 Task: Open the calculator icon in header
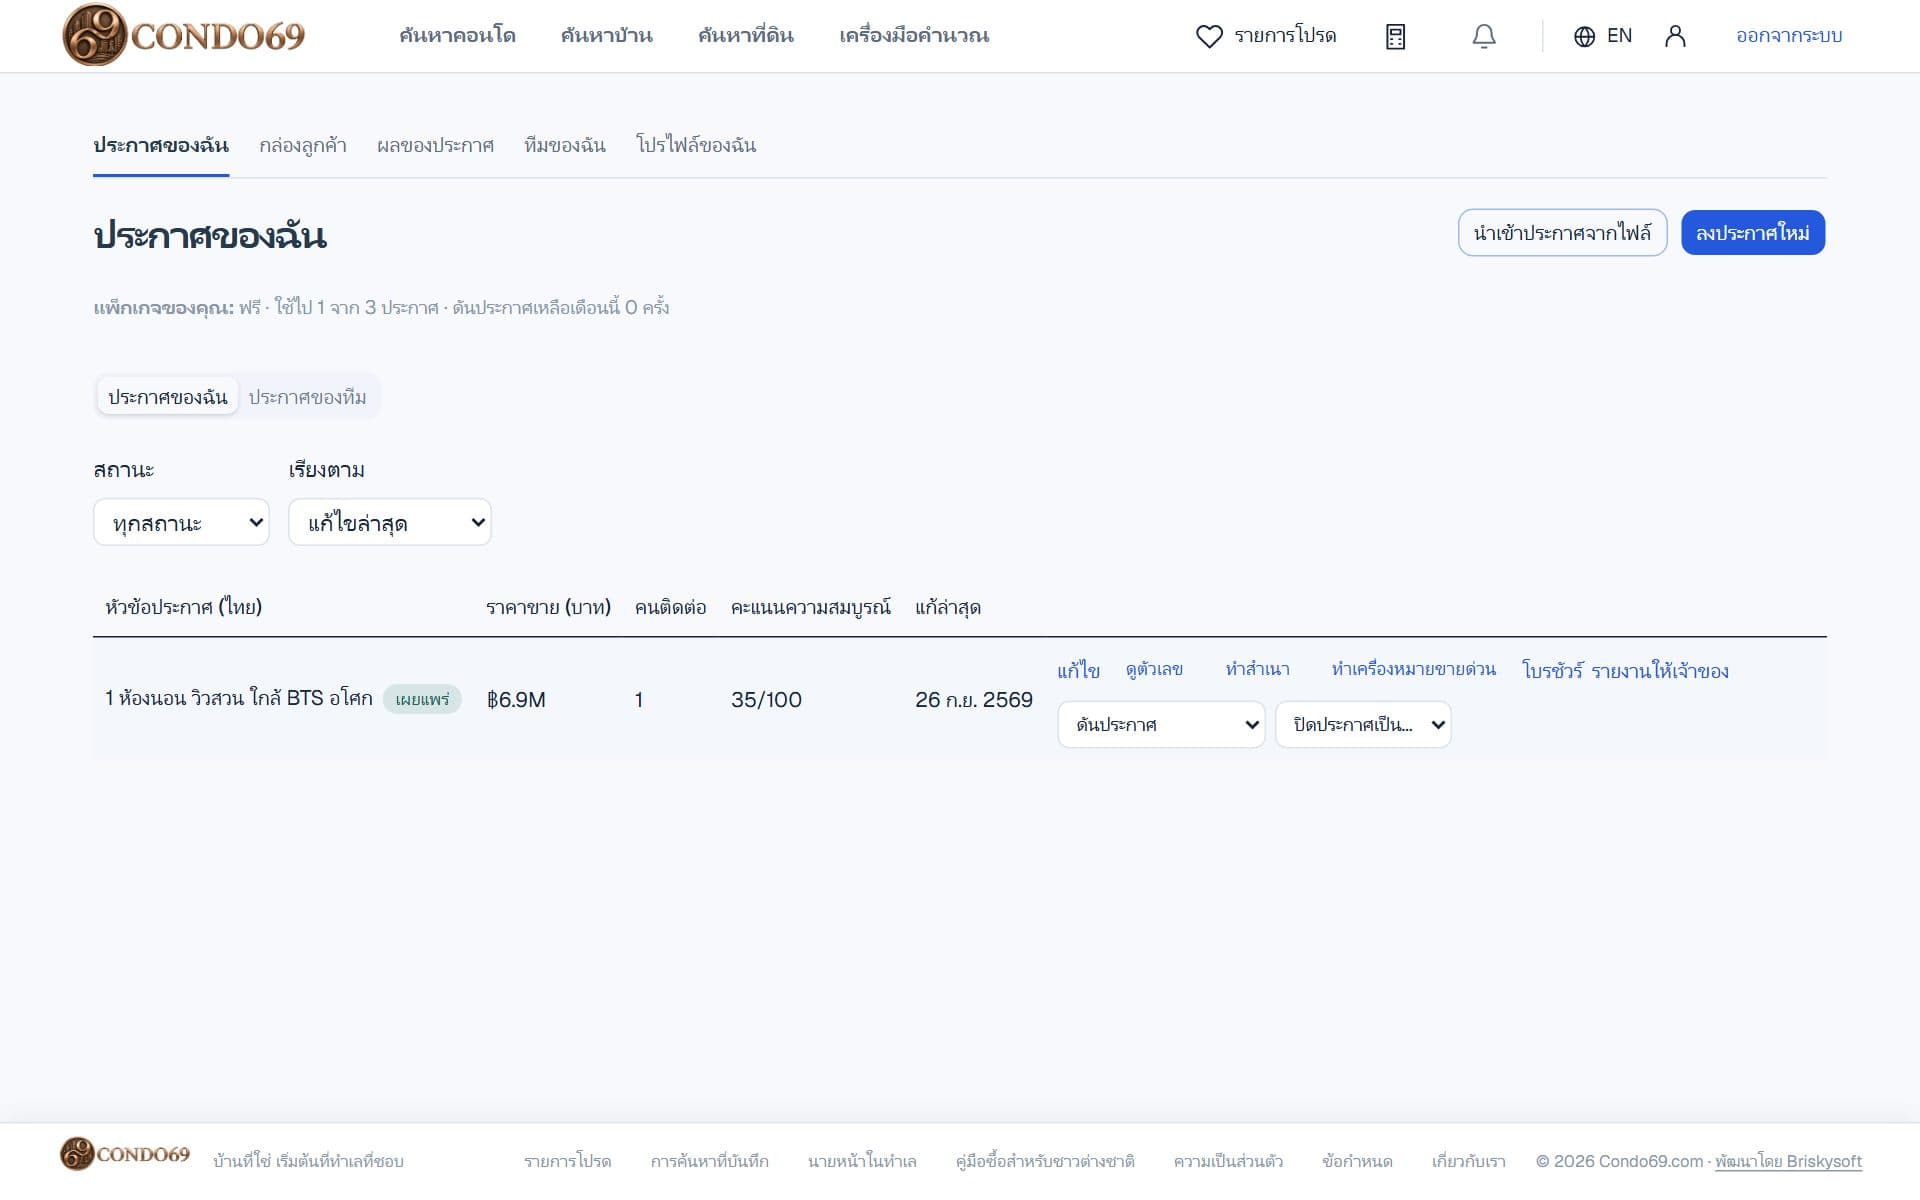tap(1395, 37)
